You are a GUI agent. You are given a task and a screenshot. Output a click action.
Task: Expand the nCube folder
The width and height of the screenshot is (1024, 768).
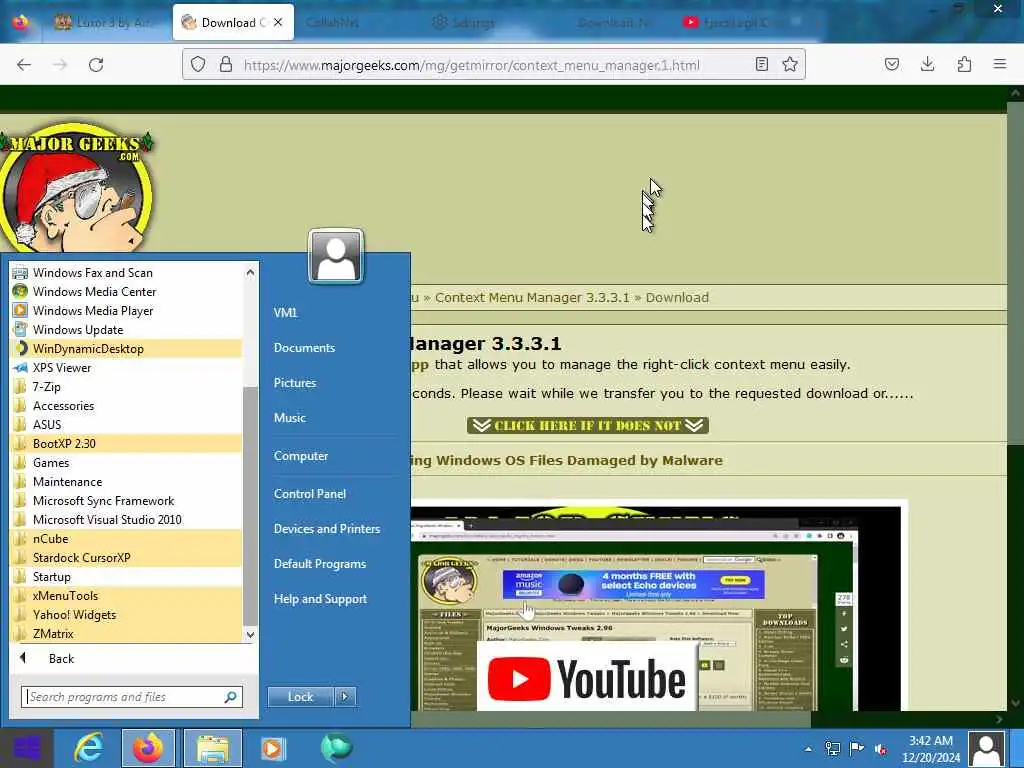tap(125, 538)
